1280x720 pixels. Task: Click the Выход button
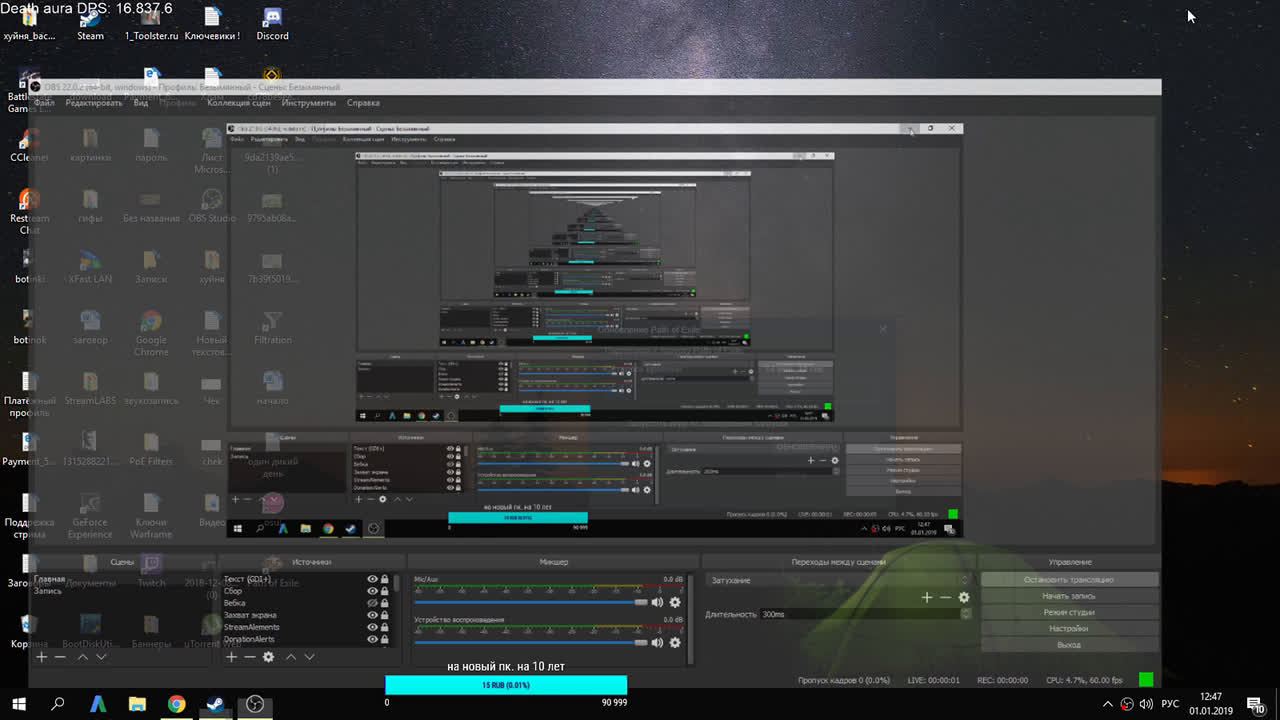[1068, 645]
